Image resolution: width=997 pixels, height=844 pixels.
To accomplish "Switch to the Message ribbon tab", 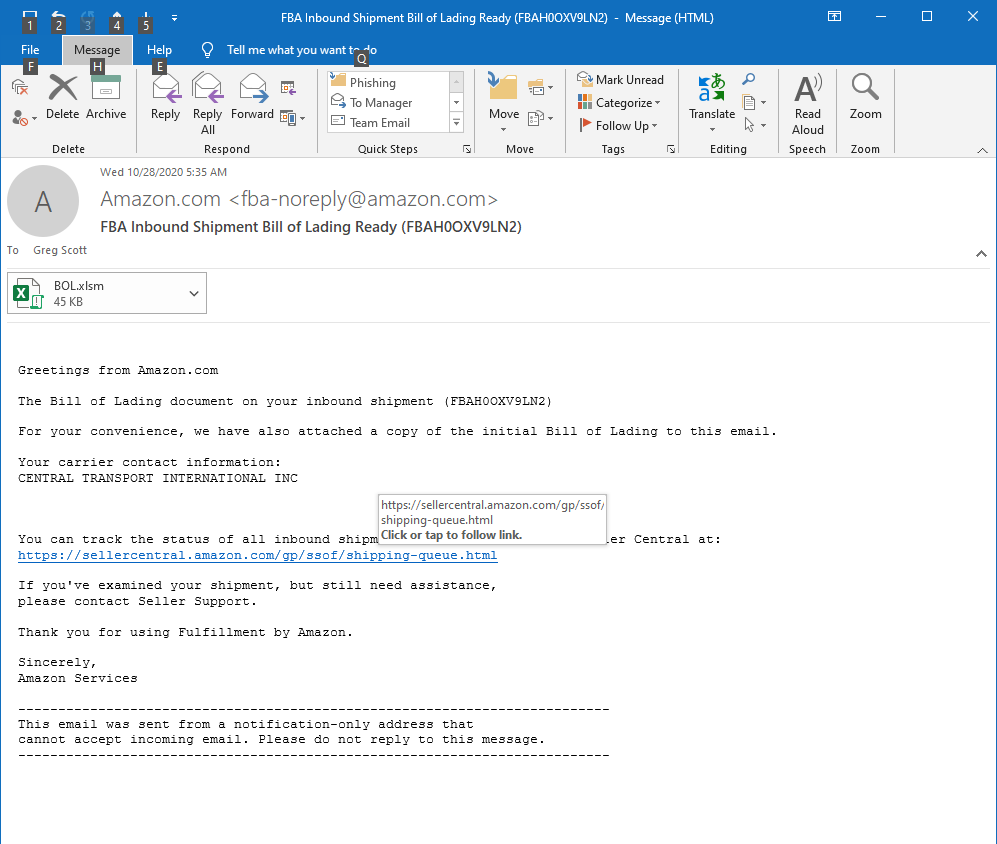I will [97, 50].
